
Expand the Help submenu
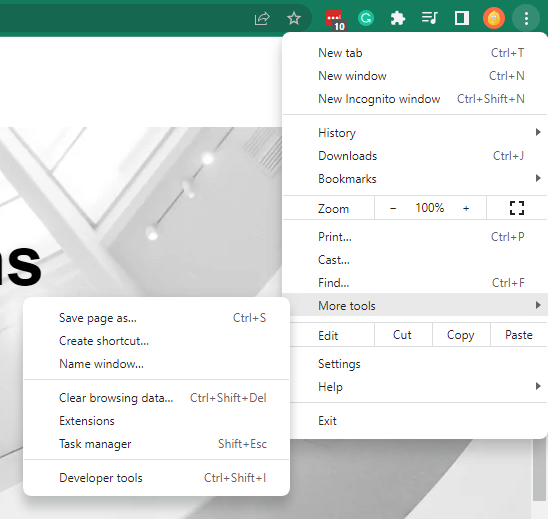click(x=415, y=387)
